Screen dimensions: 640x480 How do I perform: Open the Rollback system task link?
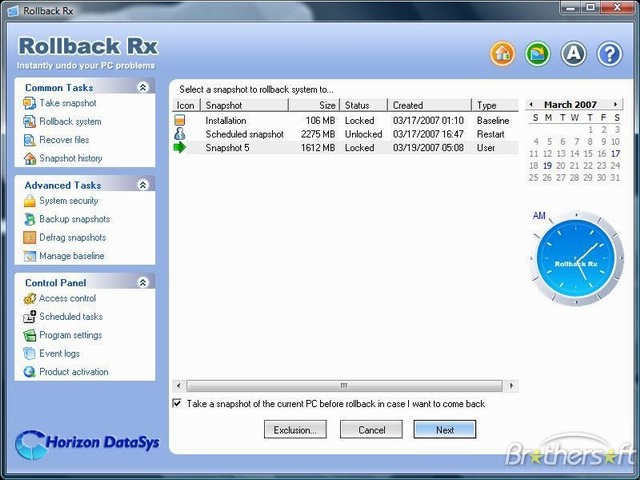point(70,122)
